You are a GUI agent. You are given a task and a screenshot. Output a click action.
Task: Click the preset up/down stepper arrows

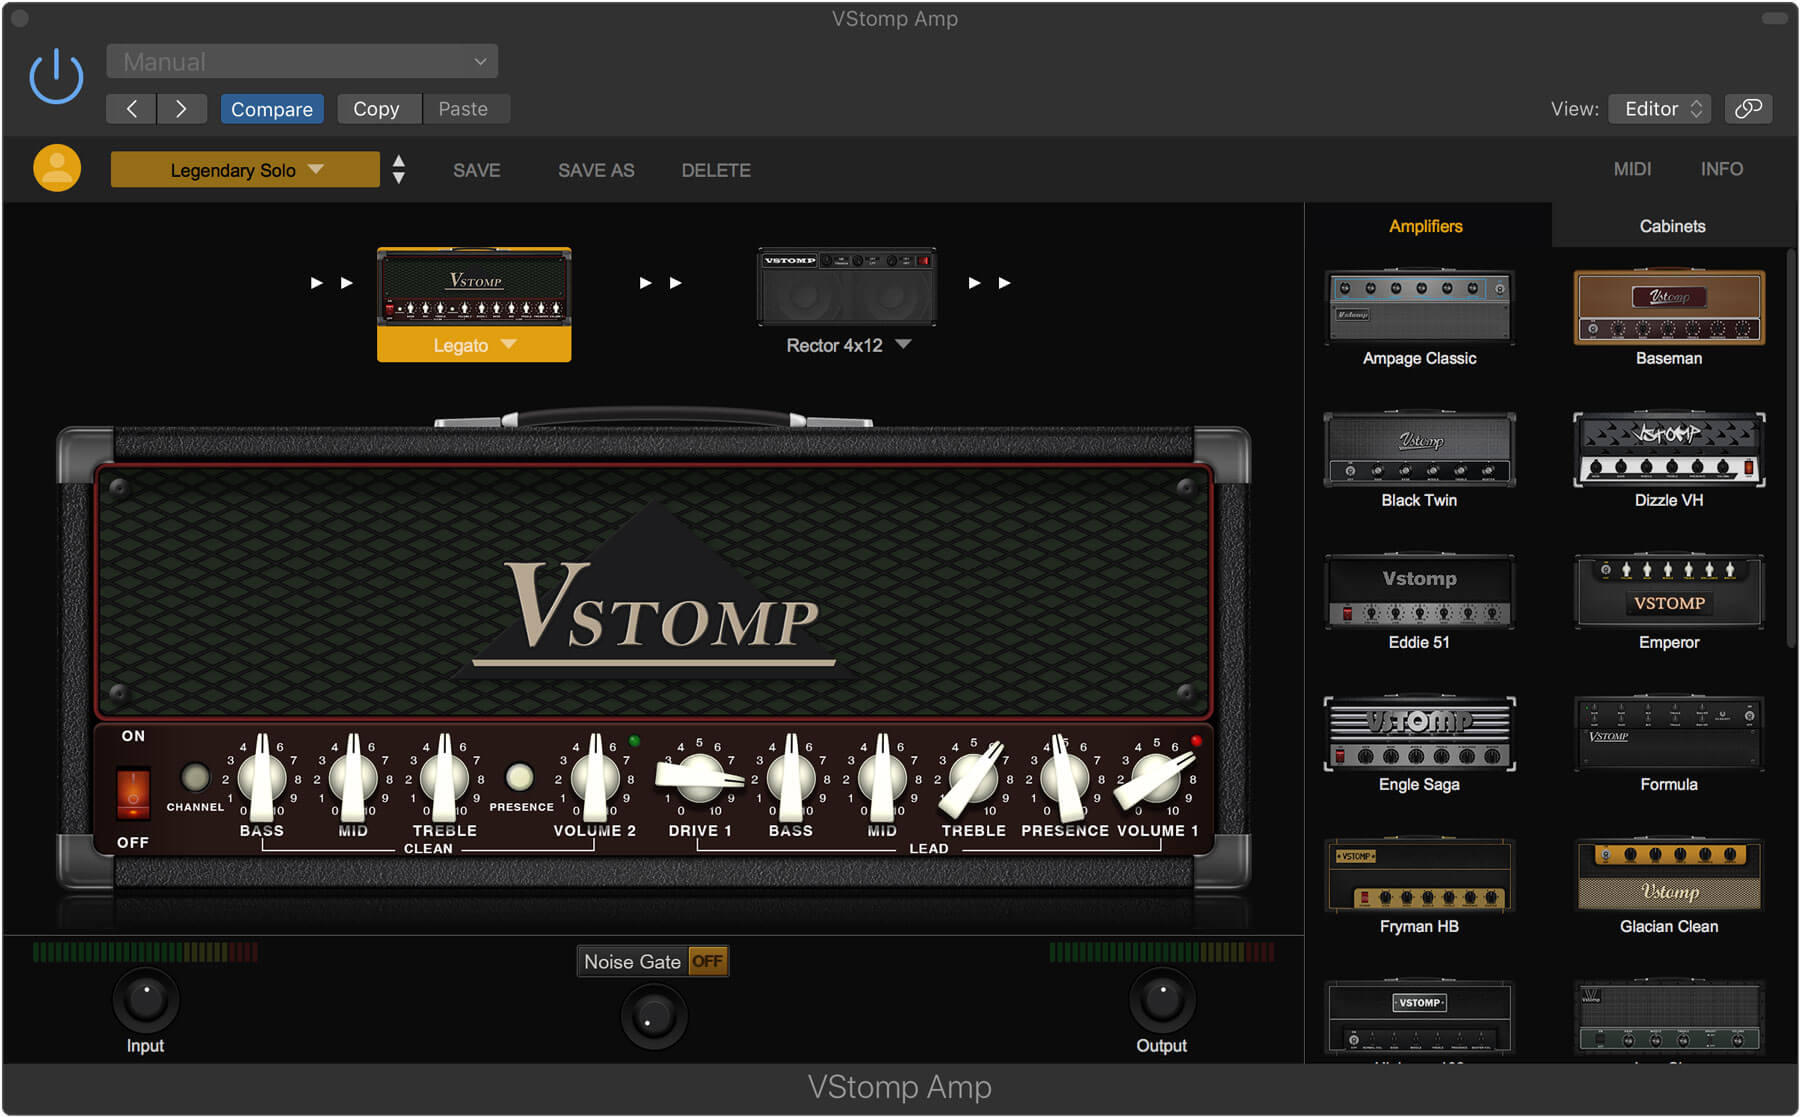399,169
